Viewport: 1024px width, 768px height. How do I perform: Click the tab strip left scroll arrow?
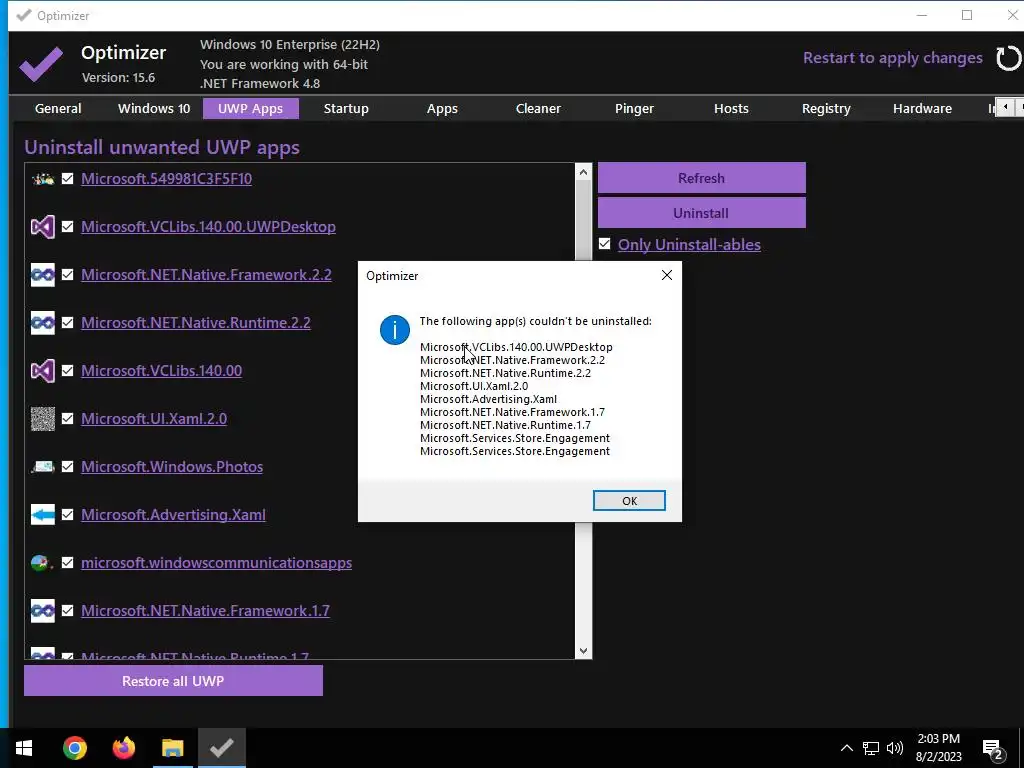(x=1006, y=107)
